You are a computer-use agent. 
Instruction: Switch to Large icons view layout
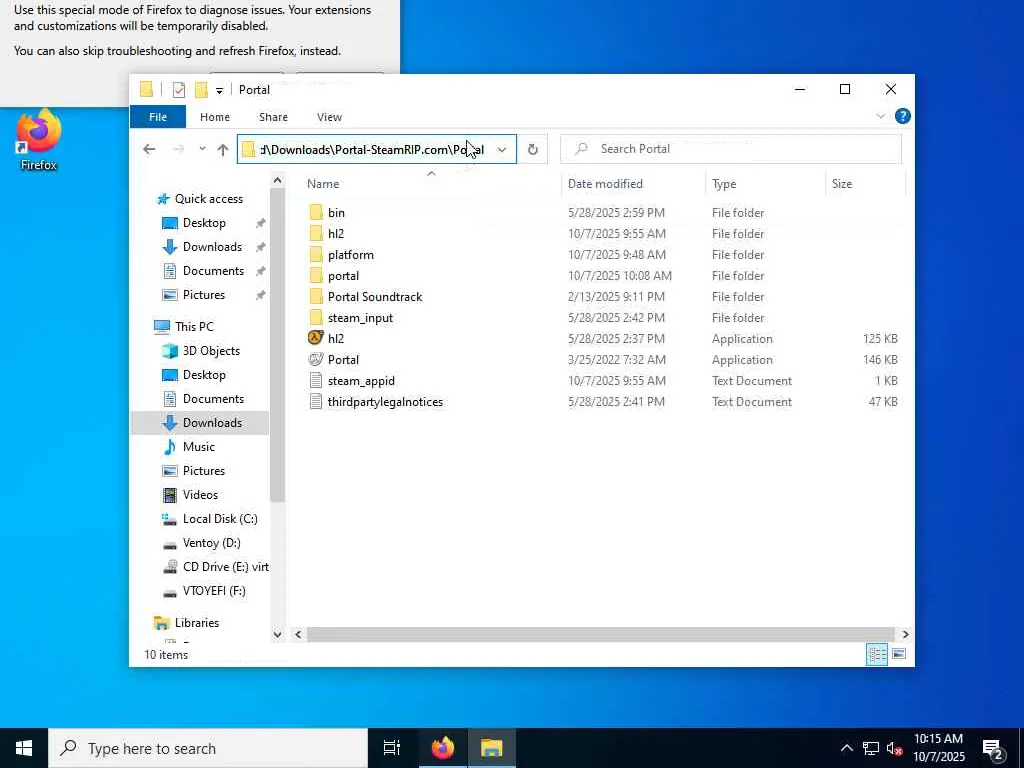click(x=899, y=654)
